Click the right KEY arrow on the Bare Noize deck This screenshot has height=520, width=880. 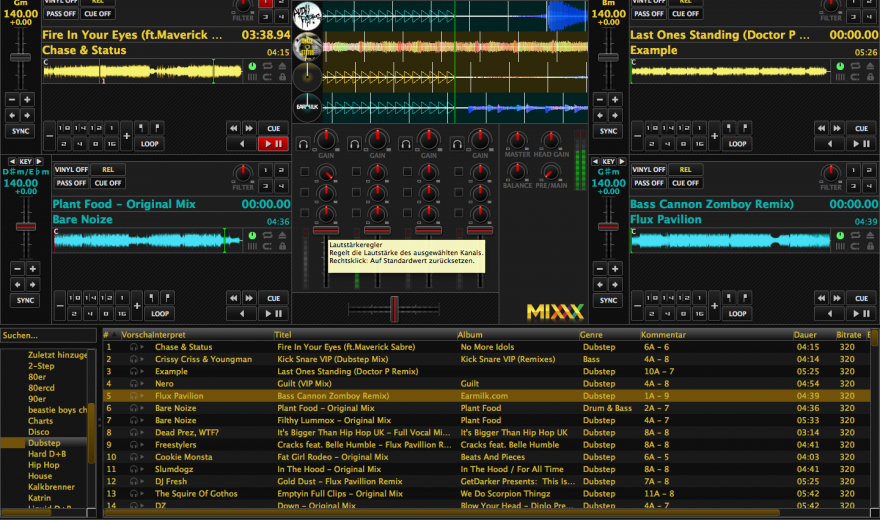pos(37,161)
